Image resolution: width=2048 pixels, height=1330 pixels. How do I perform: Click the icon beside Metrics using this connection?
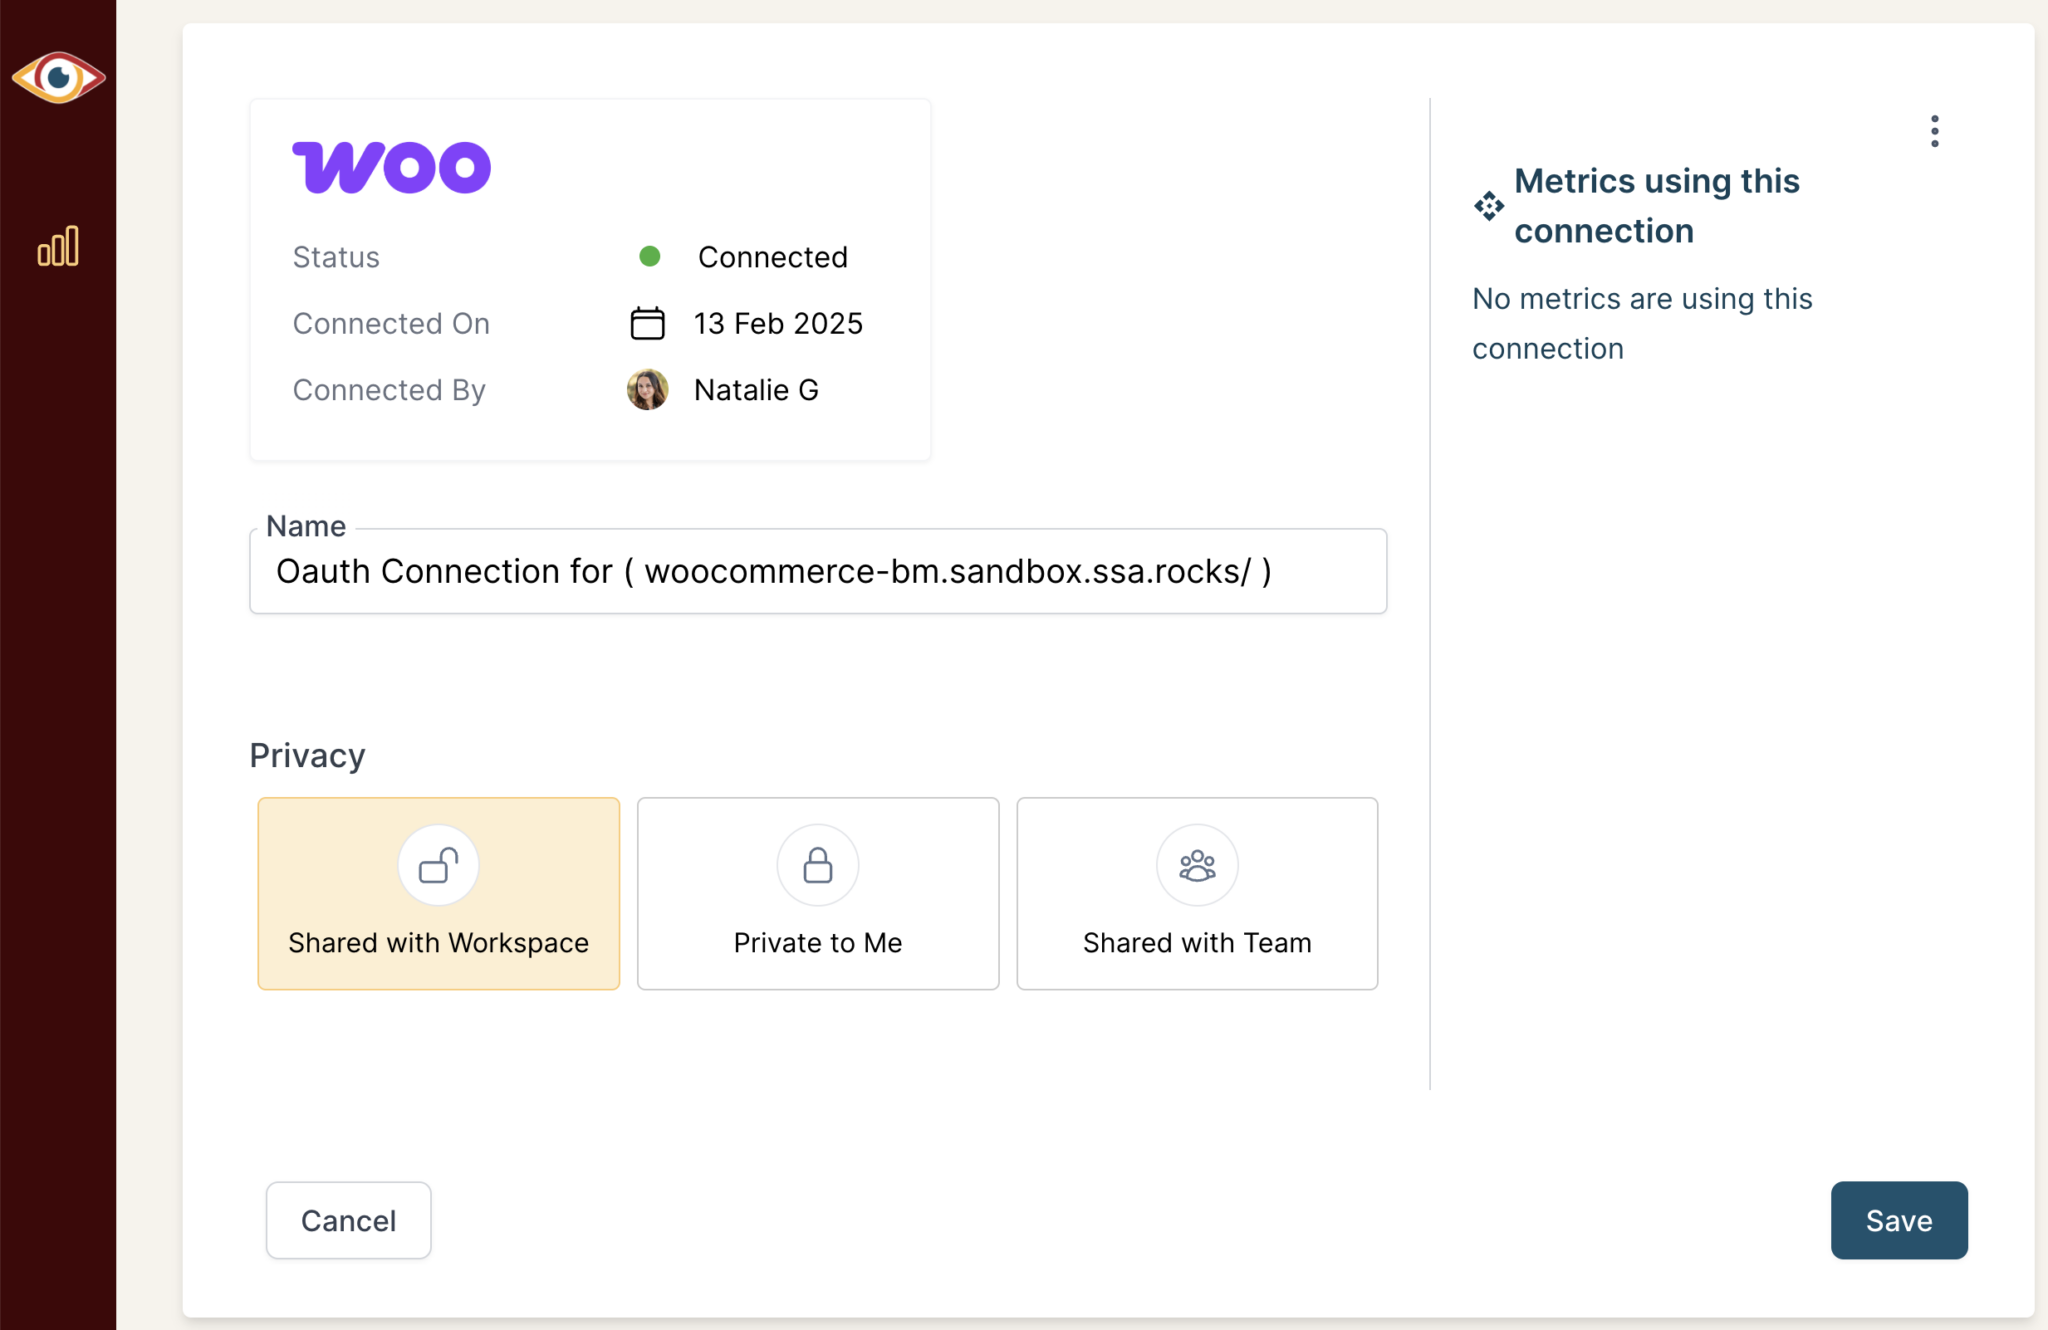pos(1488,206)
